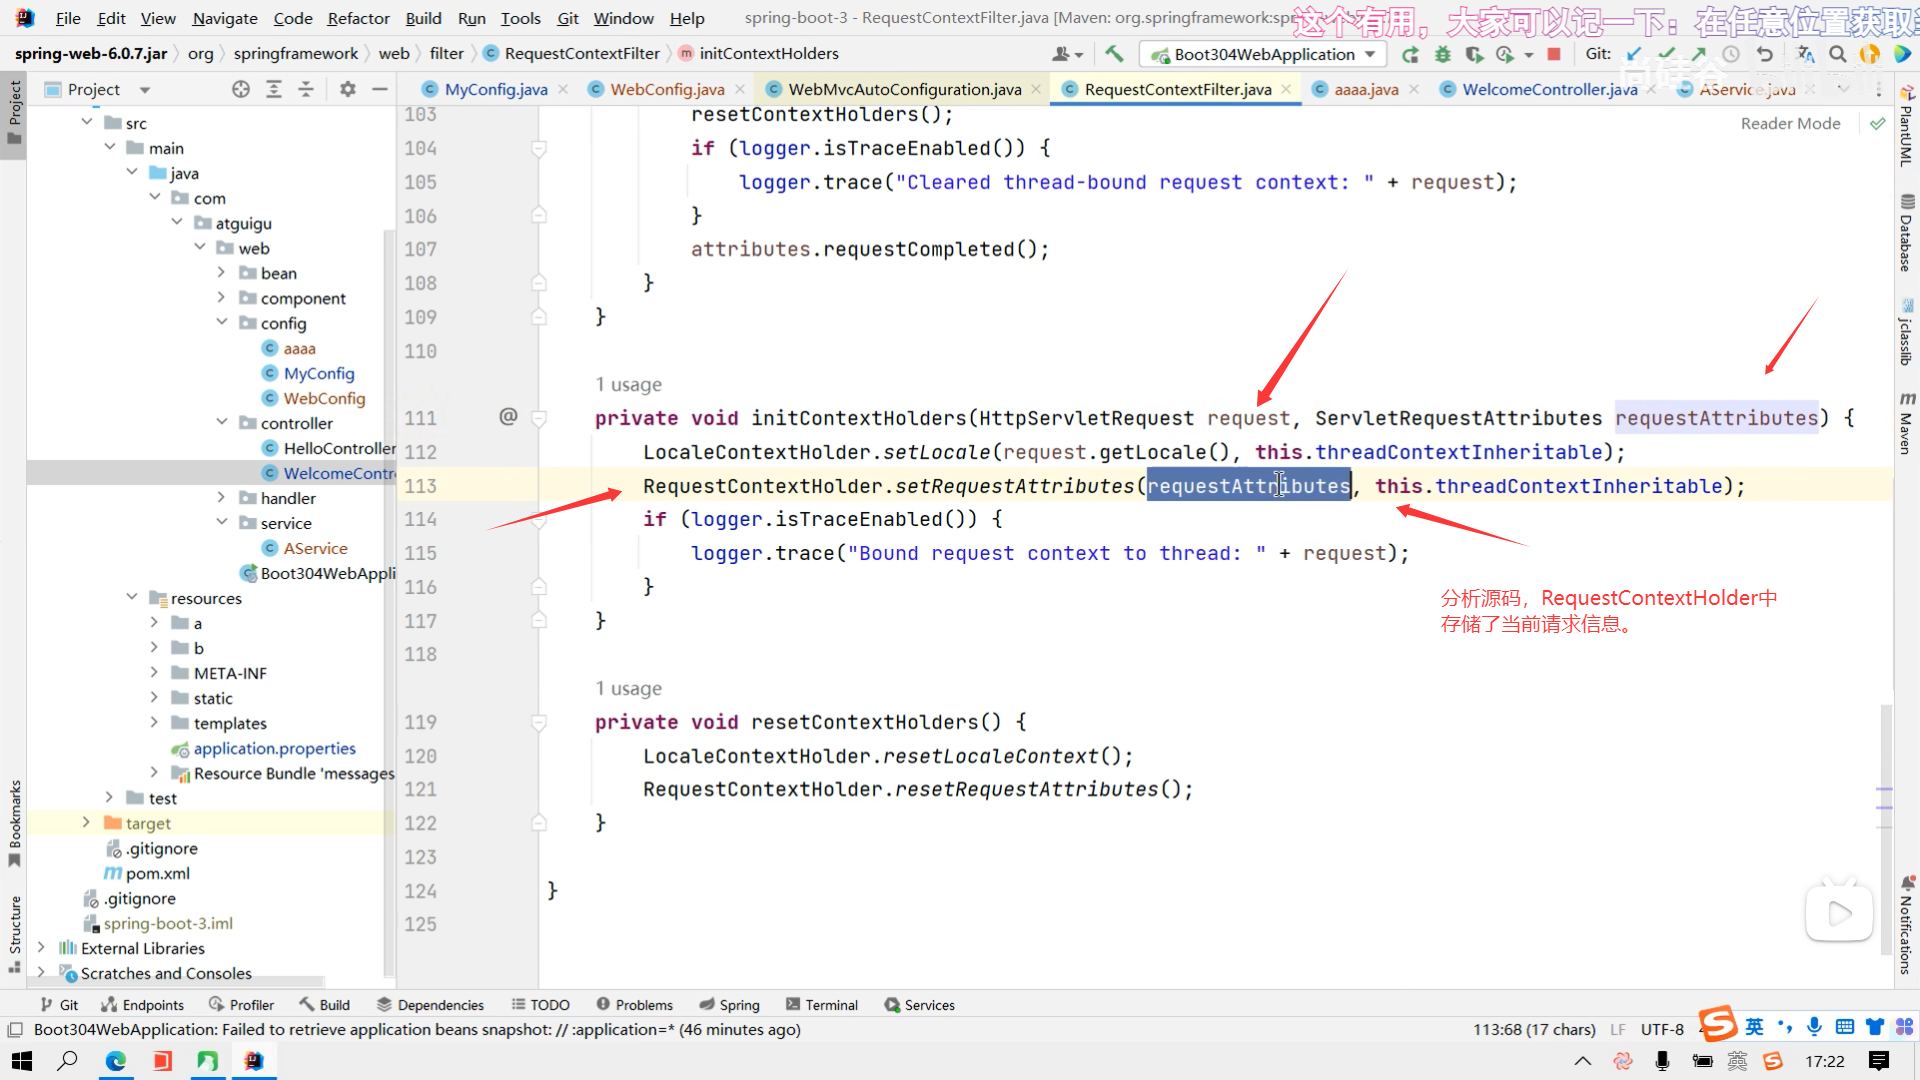Click the Select Opened File target icon
Viewport: 1920px width, 1080px height.
[240, 89]
